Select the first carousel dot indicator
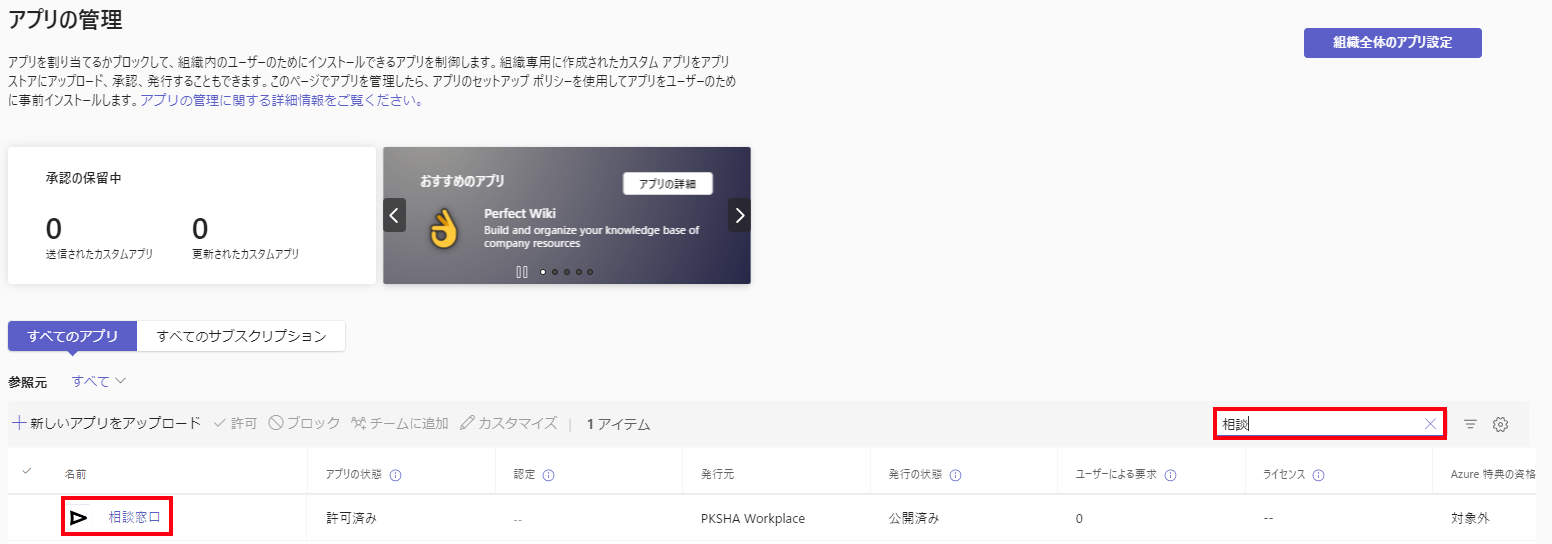 [x=543, y=272]
